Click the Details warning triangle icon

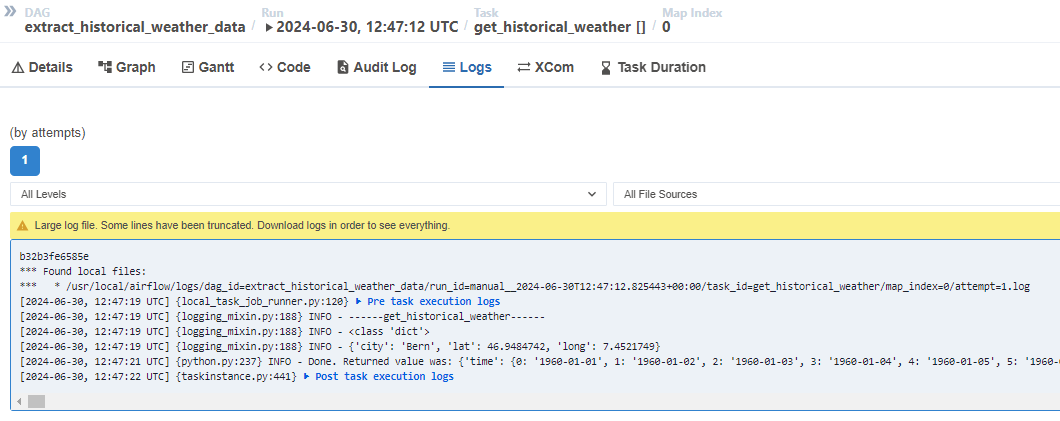pos(18,68)
